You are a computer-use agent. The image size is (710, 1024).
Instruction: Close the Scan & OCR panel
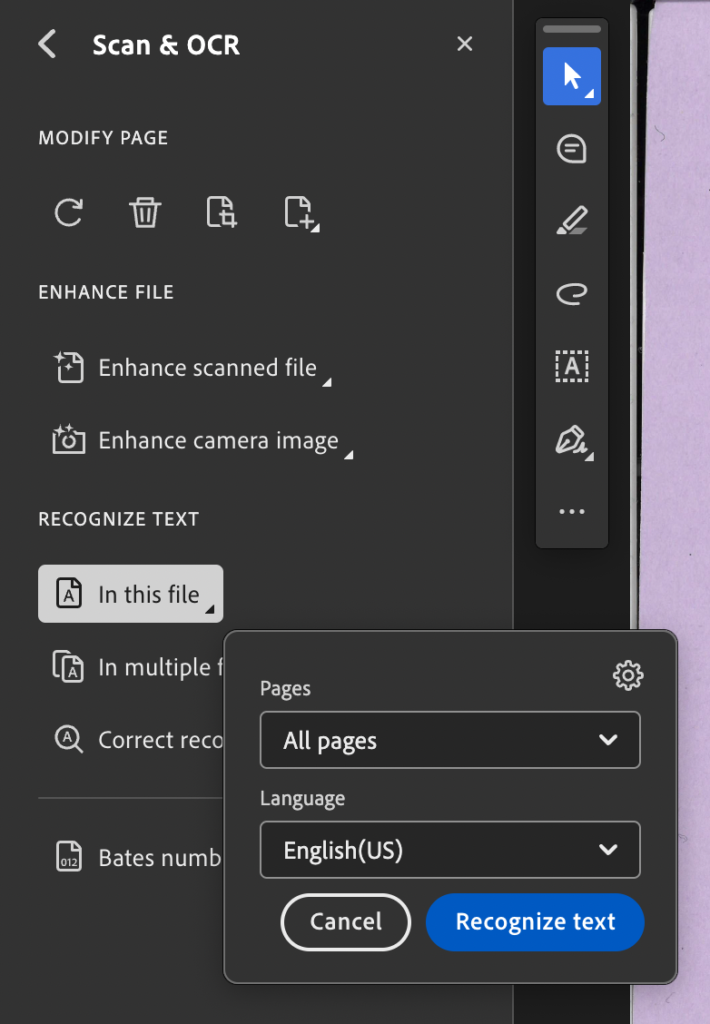464,44
